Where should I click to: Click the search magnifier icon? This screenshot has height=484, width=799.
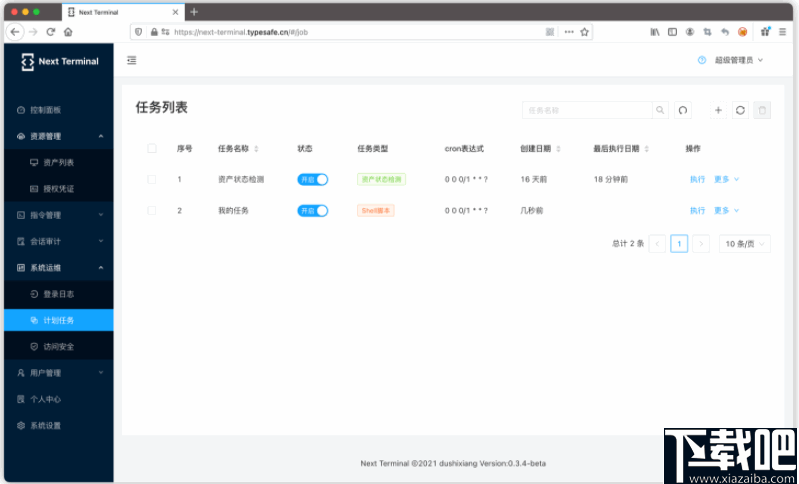coord(660,110)
